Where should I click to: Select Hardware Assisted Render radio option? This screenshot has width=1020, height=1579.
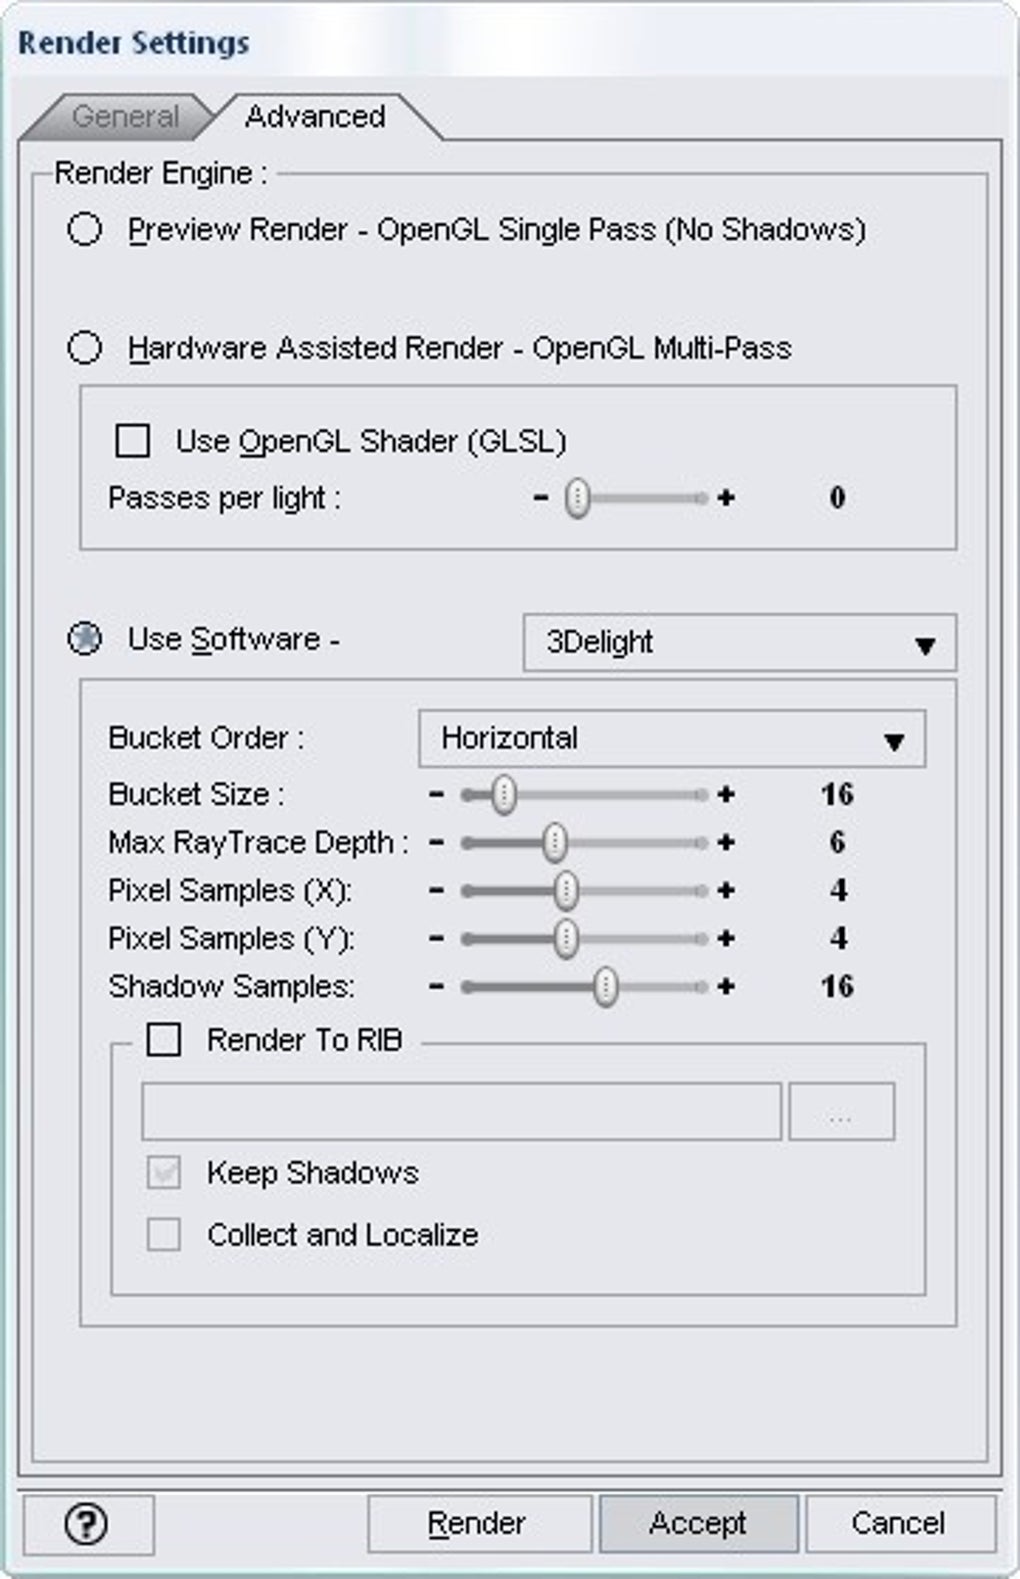(x=85, y=348)
